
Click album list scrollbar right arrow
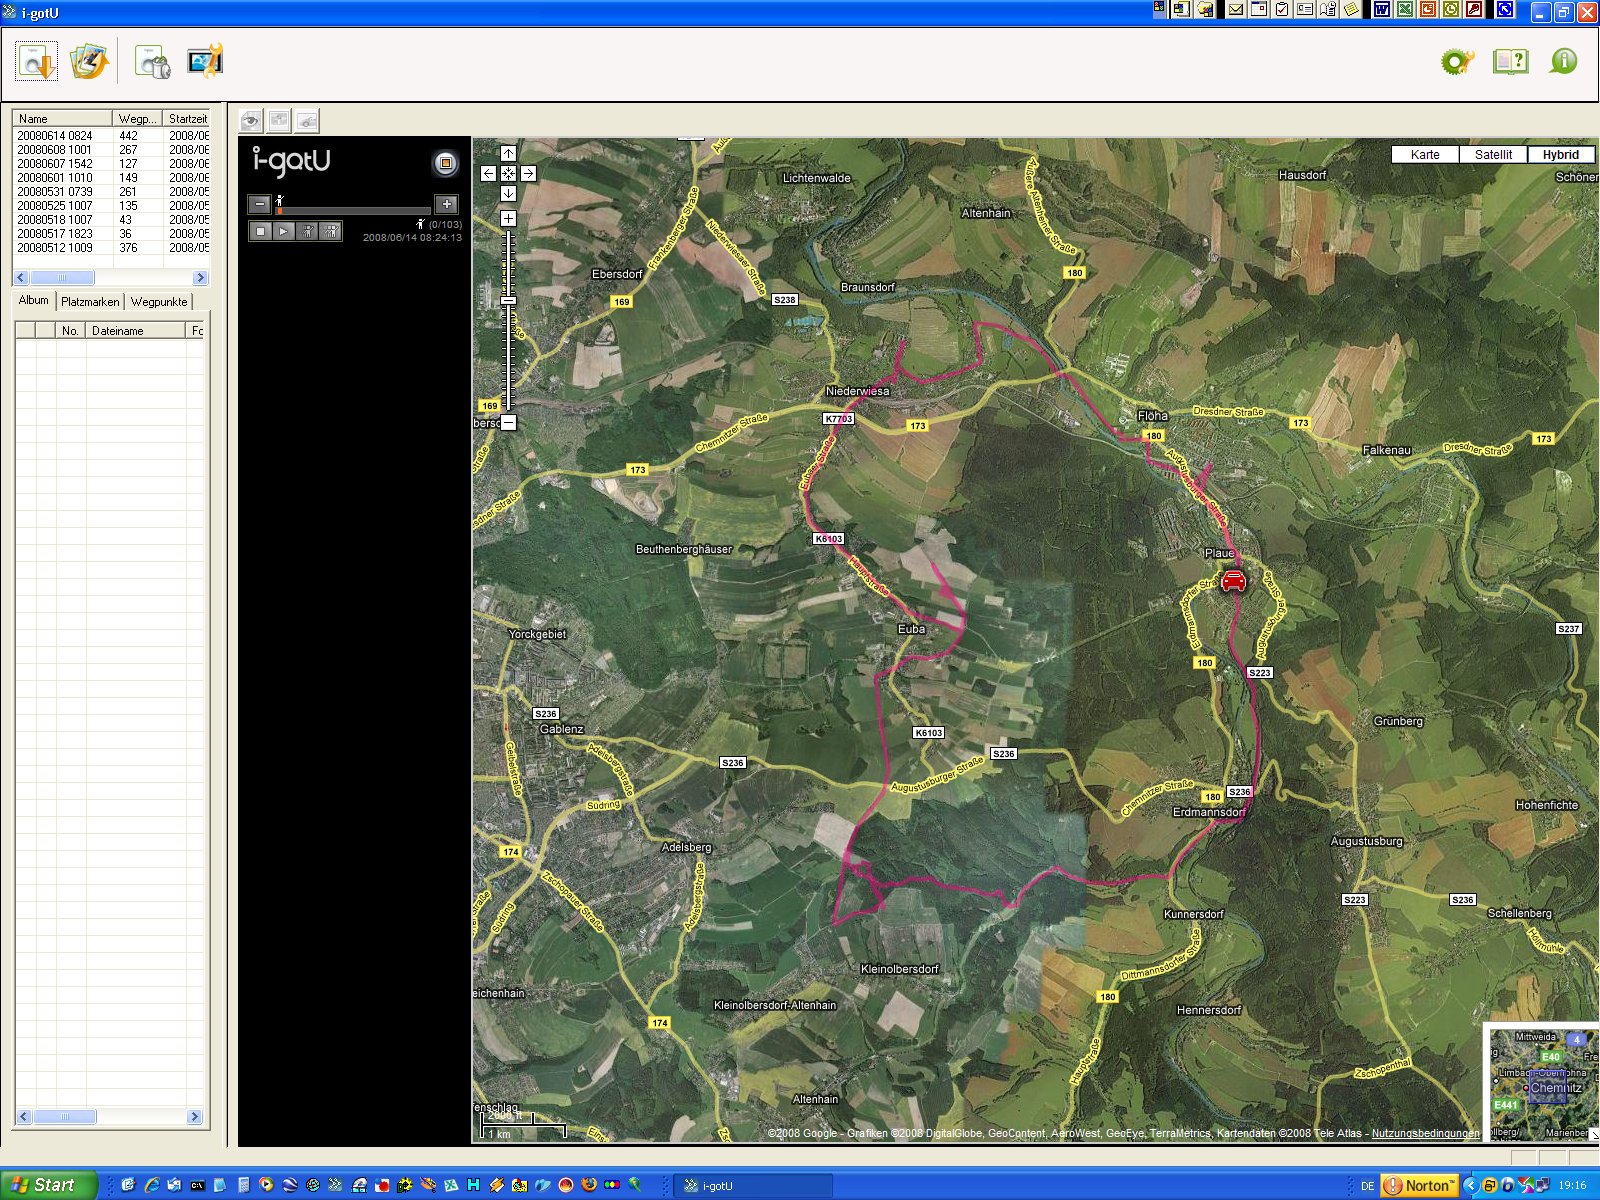coord(195,1116)
